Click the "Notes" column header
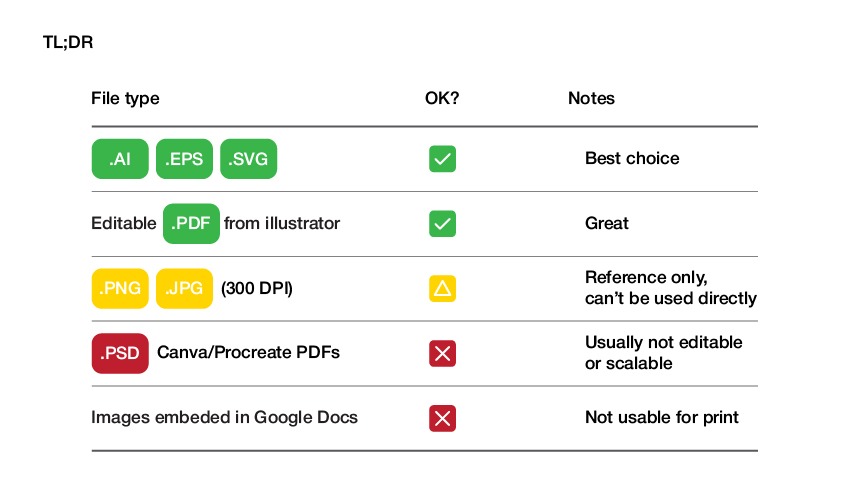The width and height of the screenshot is (842, 499). click(591, 98)
